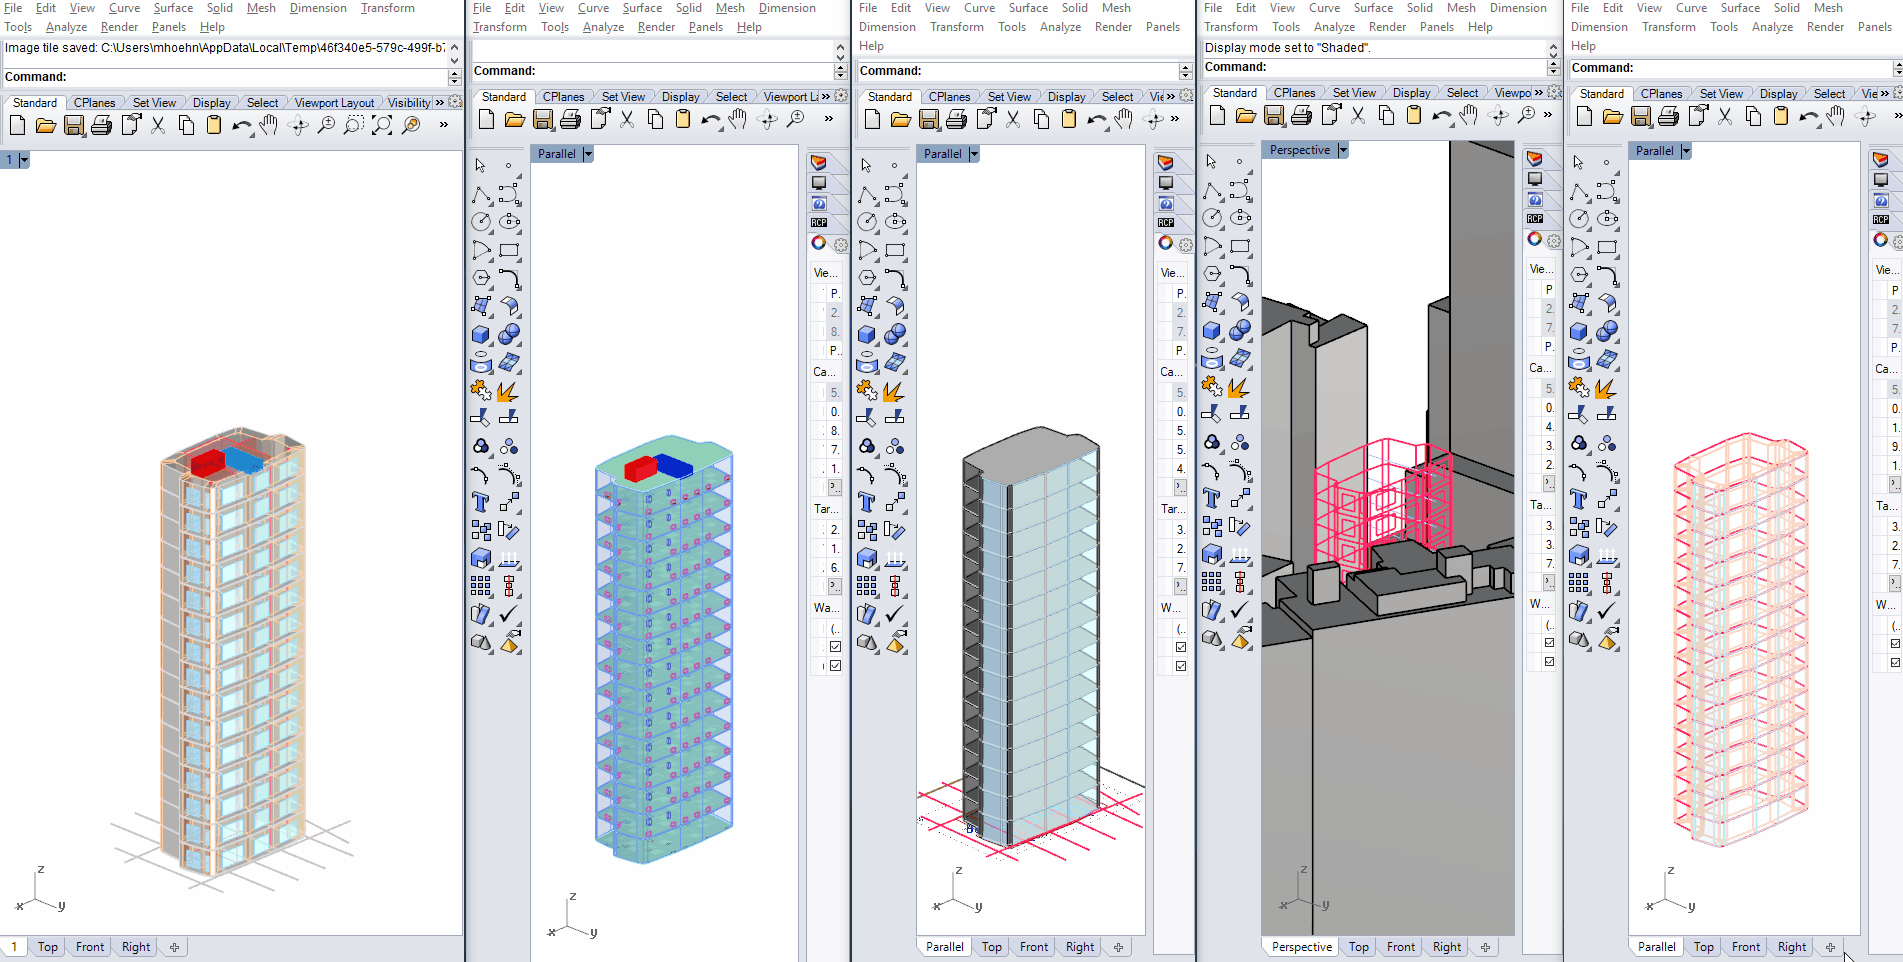Click Check objects checkmark in third window sidebar

tap(895, 614)
